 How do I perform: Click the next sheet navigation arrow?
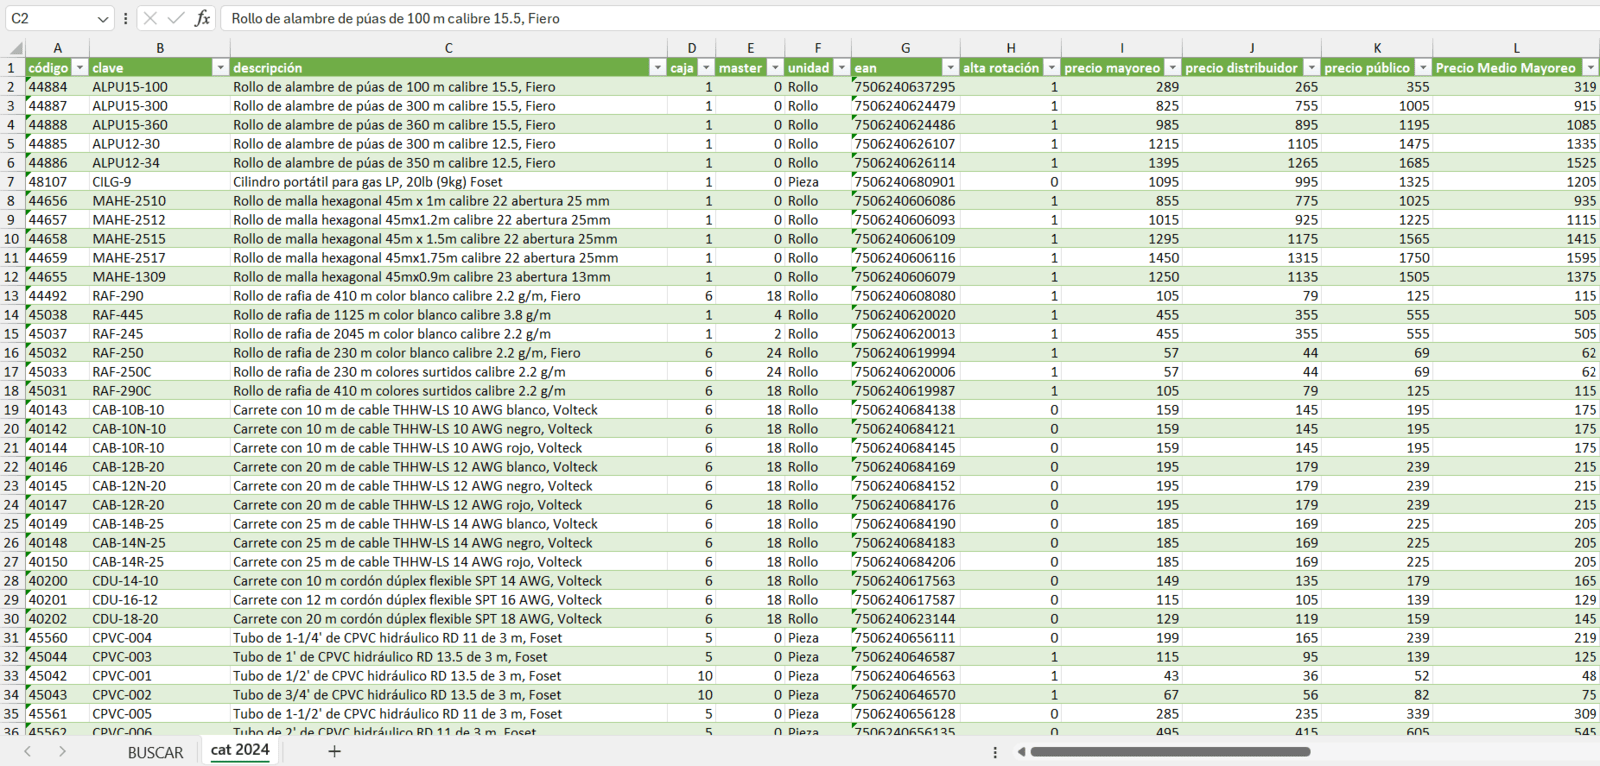click(62, 751)
